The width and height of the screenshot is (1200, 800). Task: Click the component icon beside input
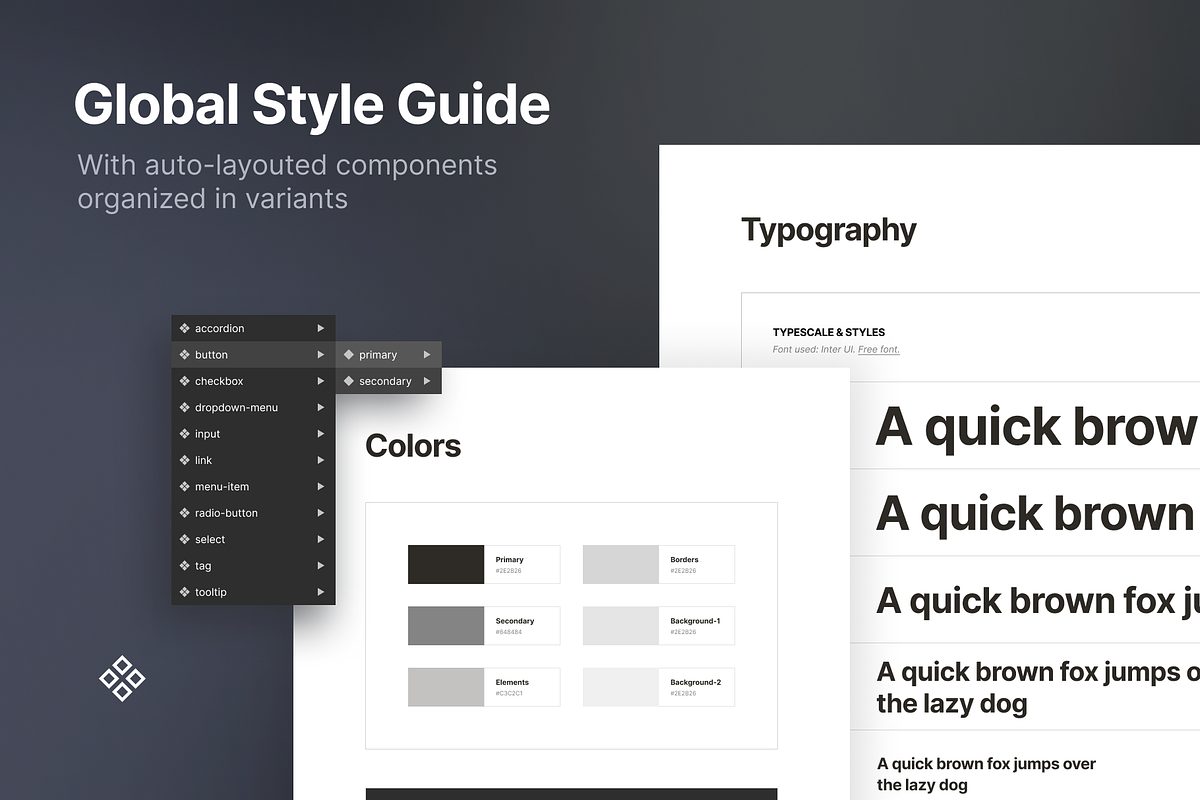[x=185, y=434]
